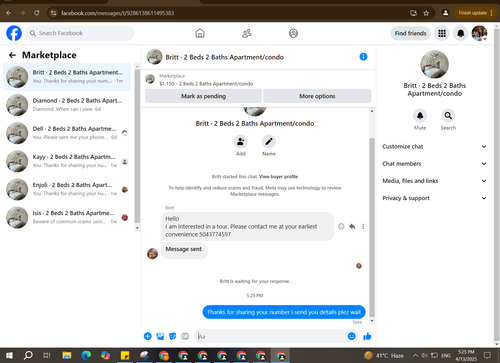The image size is (500, 363).
Task: Send a thumbs-up like
Action: (x=367, y=336)
